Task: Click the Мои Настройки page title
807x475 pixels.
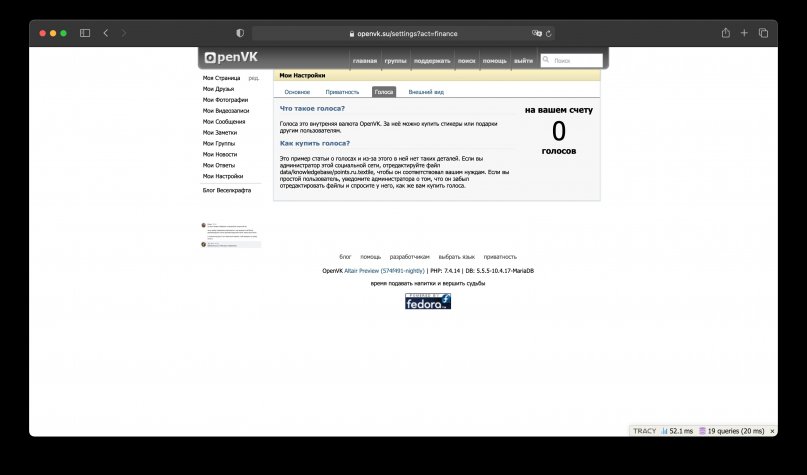Action: coord(302,76)
